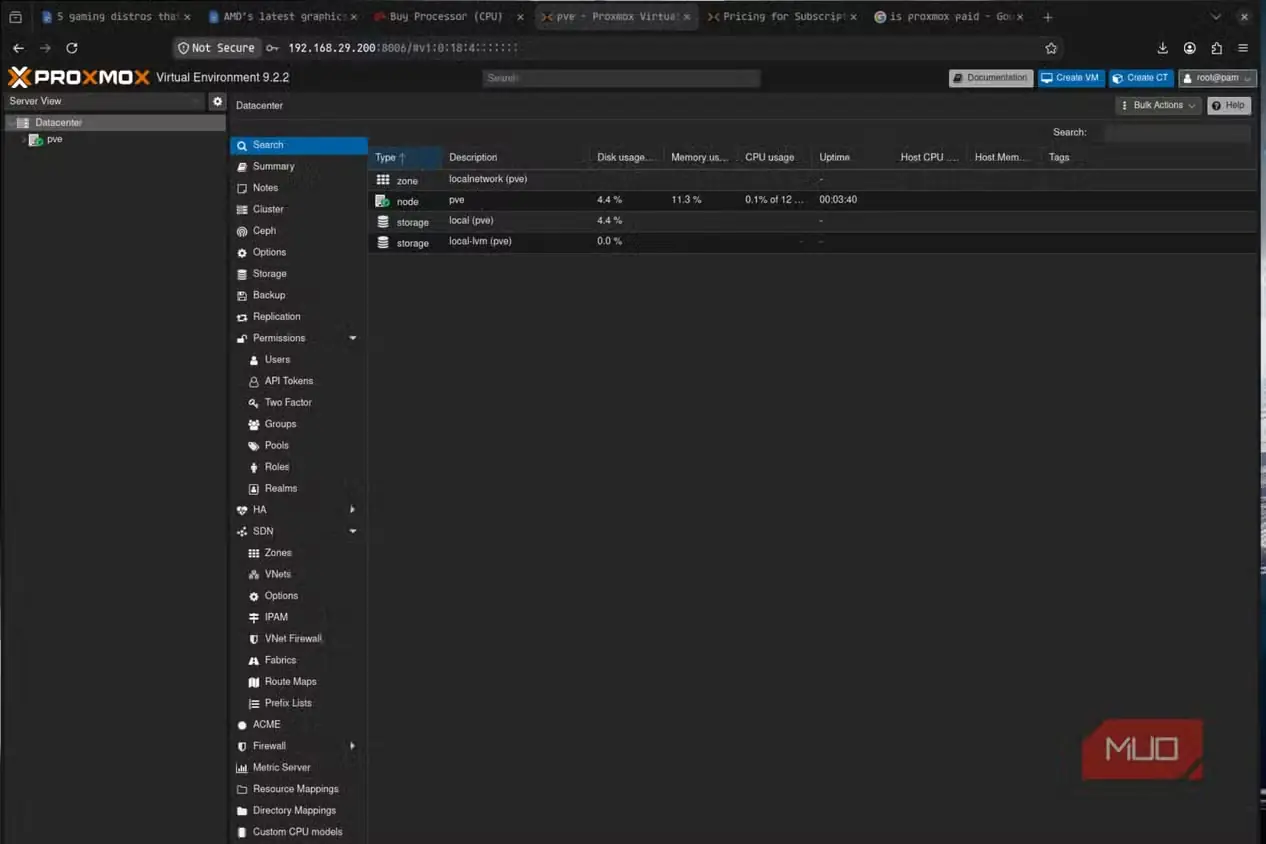Click the Create VM button

1070,78
